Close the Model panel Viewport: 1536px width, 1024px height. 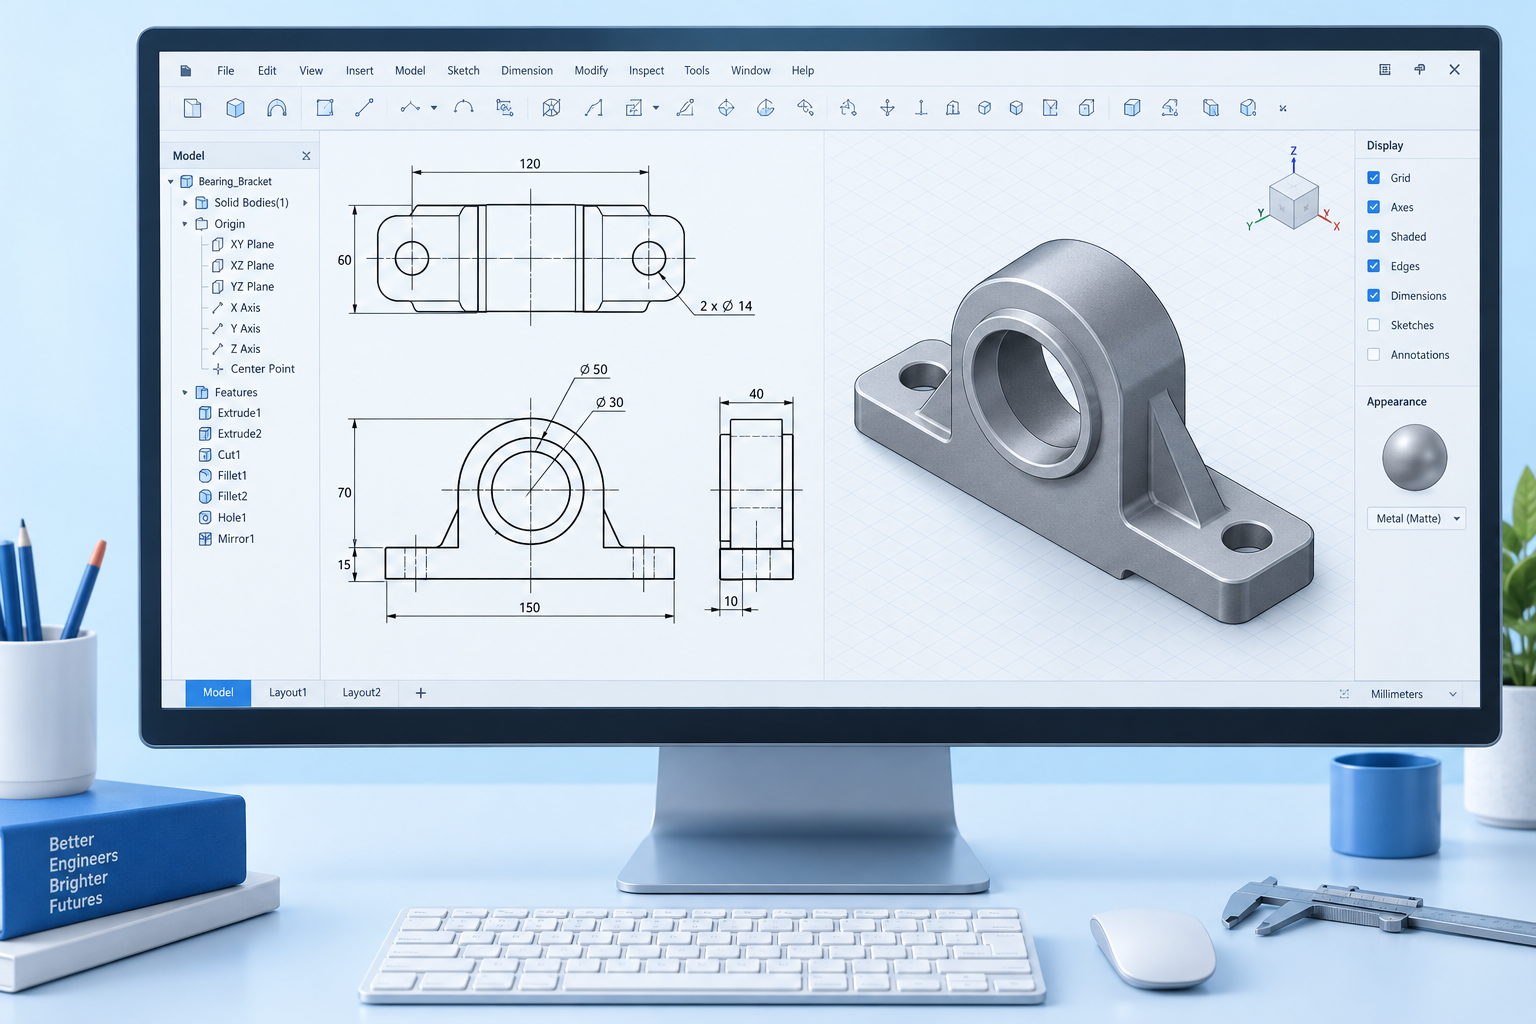[306, 156]
